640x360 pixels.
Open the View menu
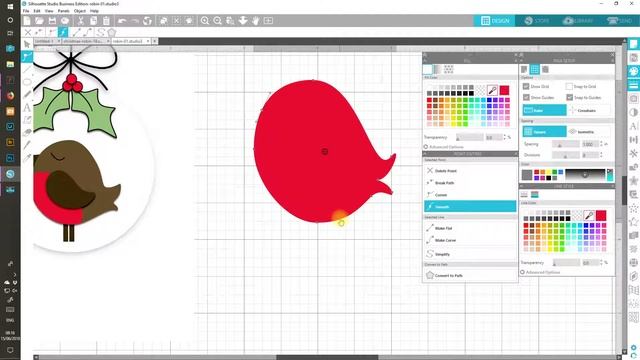[x=49, y=11]
